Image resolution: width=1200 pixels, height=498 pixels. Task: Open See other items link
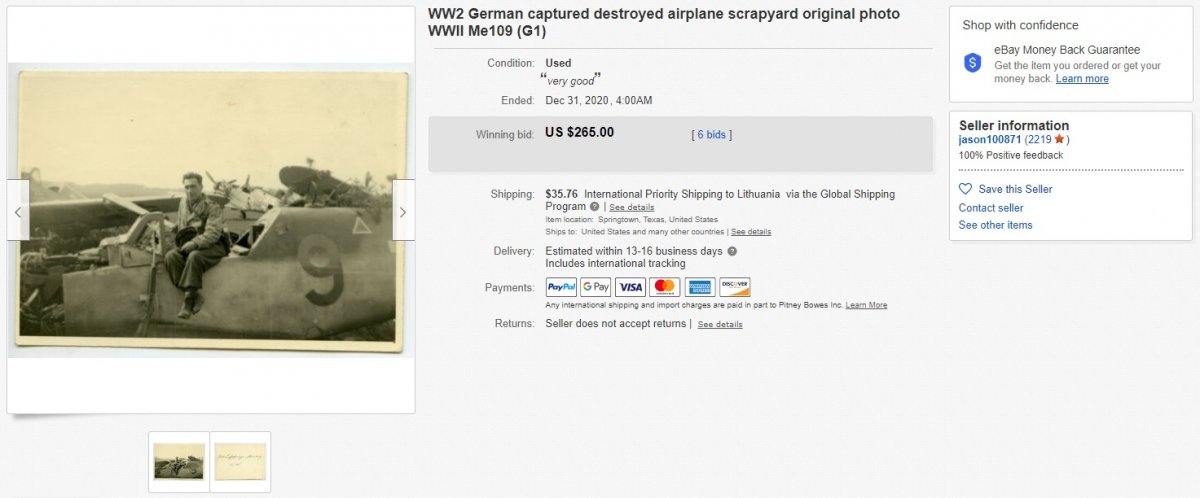[995, 225]
